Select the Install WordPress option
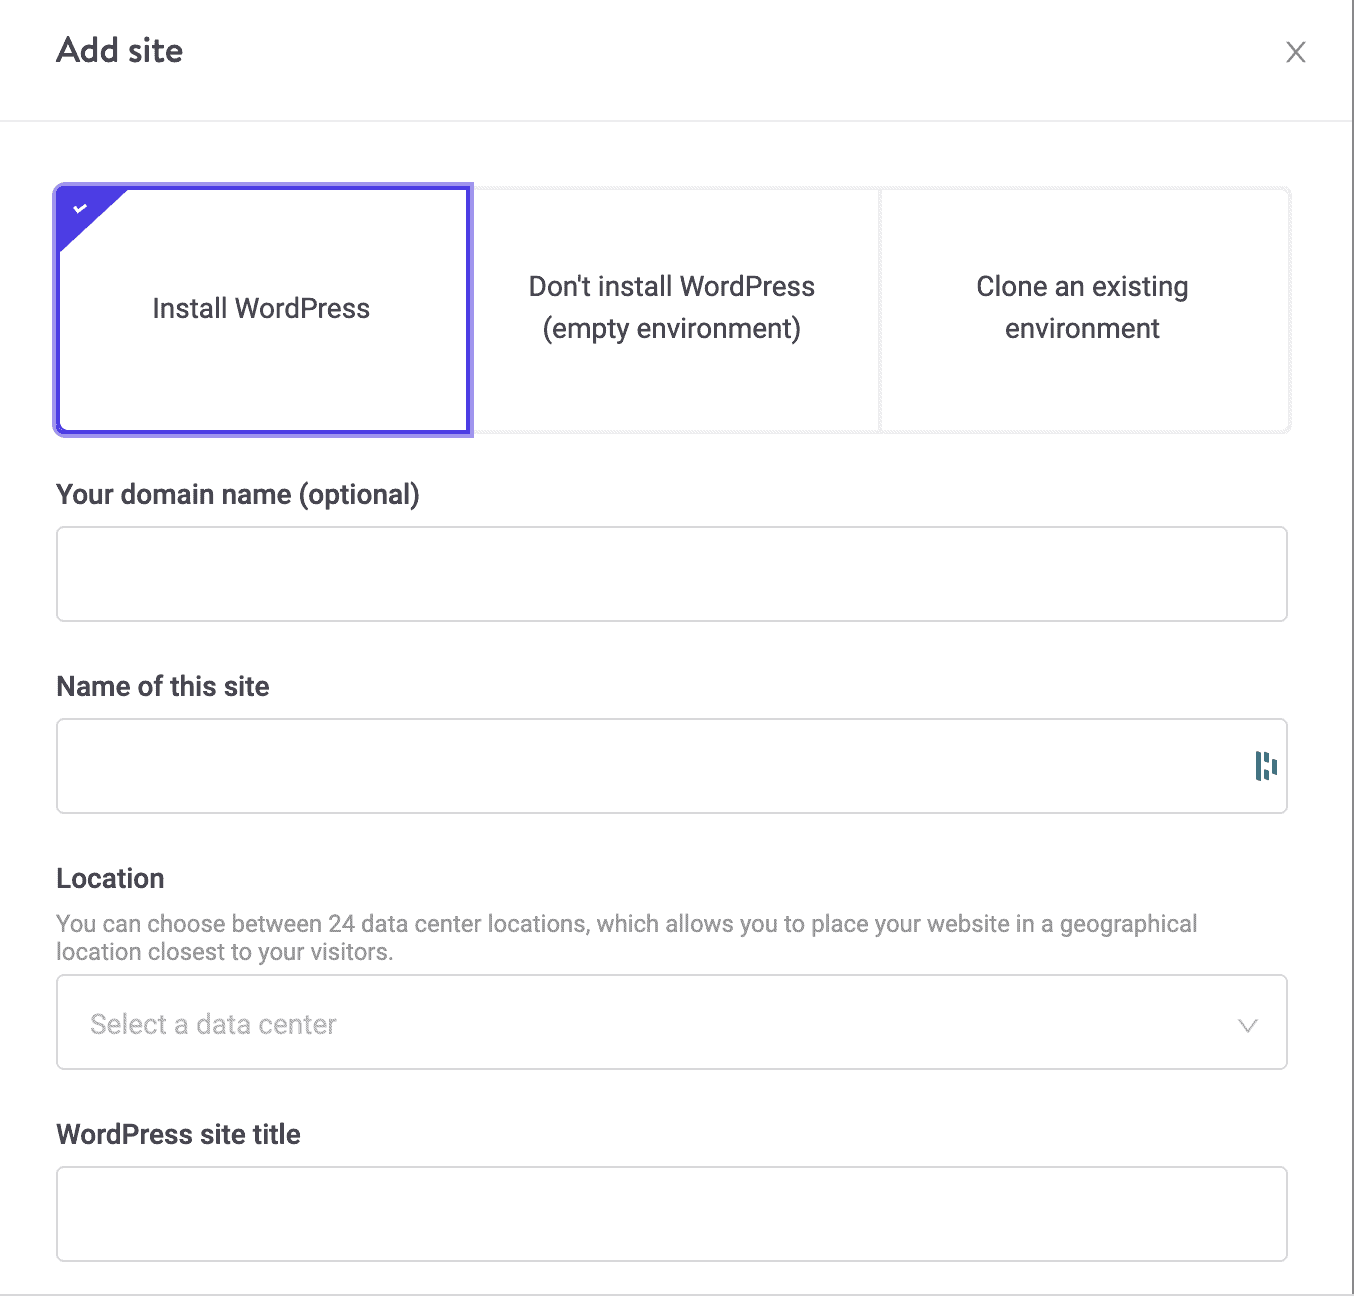This screenshot has width=1354, height=1300. pos(261,309)
